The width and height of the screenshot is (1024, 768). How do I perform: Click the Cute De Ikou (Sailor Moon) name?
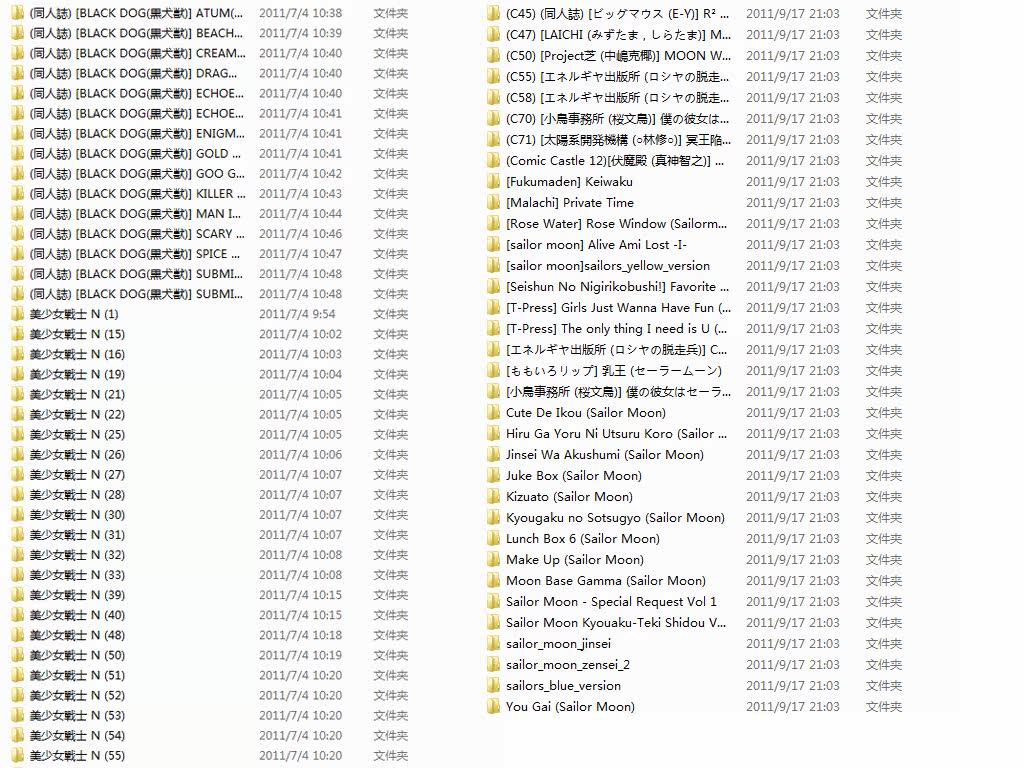coord(585,413)
